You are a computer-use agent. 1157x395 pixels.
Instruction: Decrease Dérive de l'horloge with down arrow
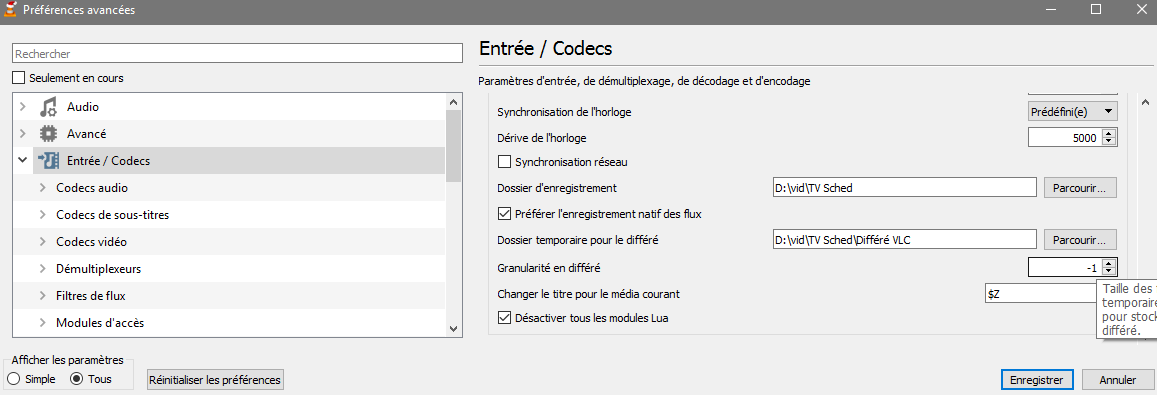1109,142
